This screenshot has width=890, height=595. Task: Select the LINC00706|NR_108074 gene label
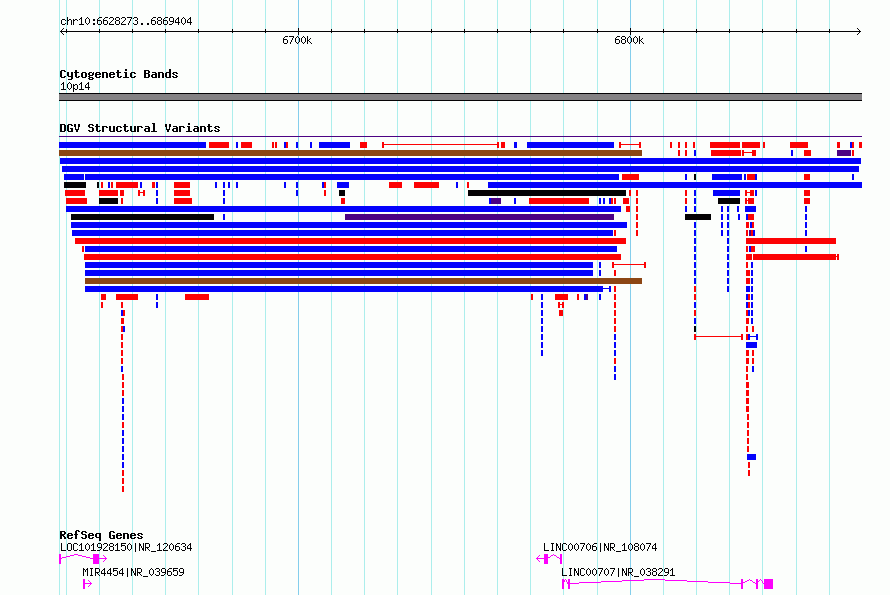point(600,547)
